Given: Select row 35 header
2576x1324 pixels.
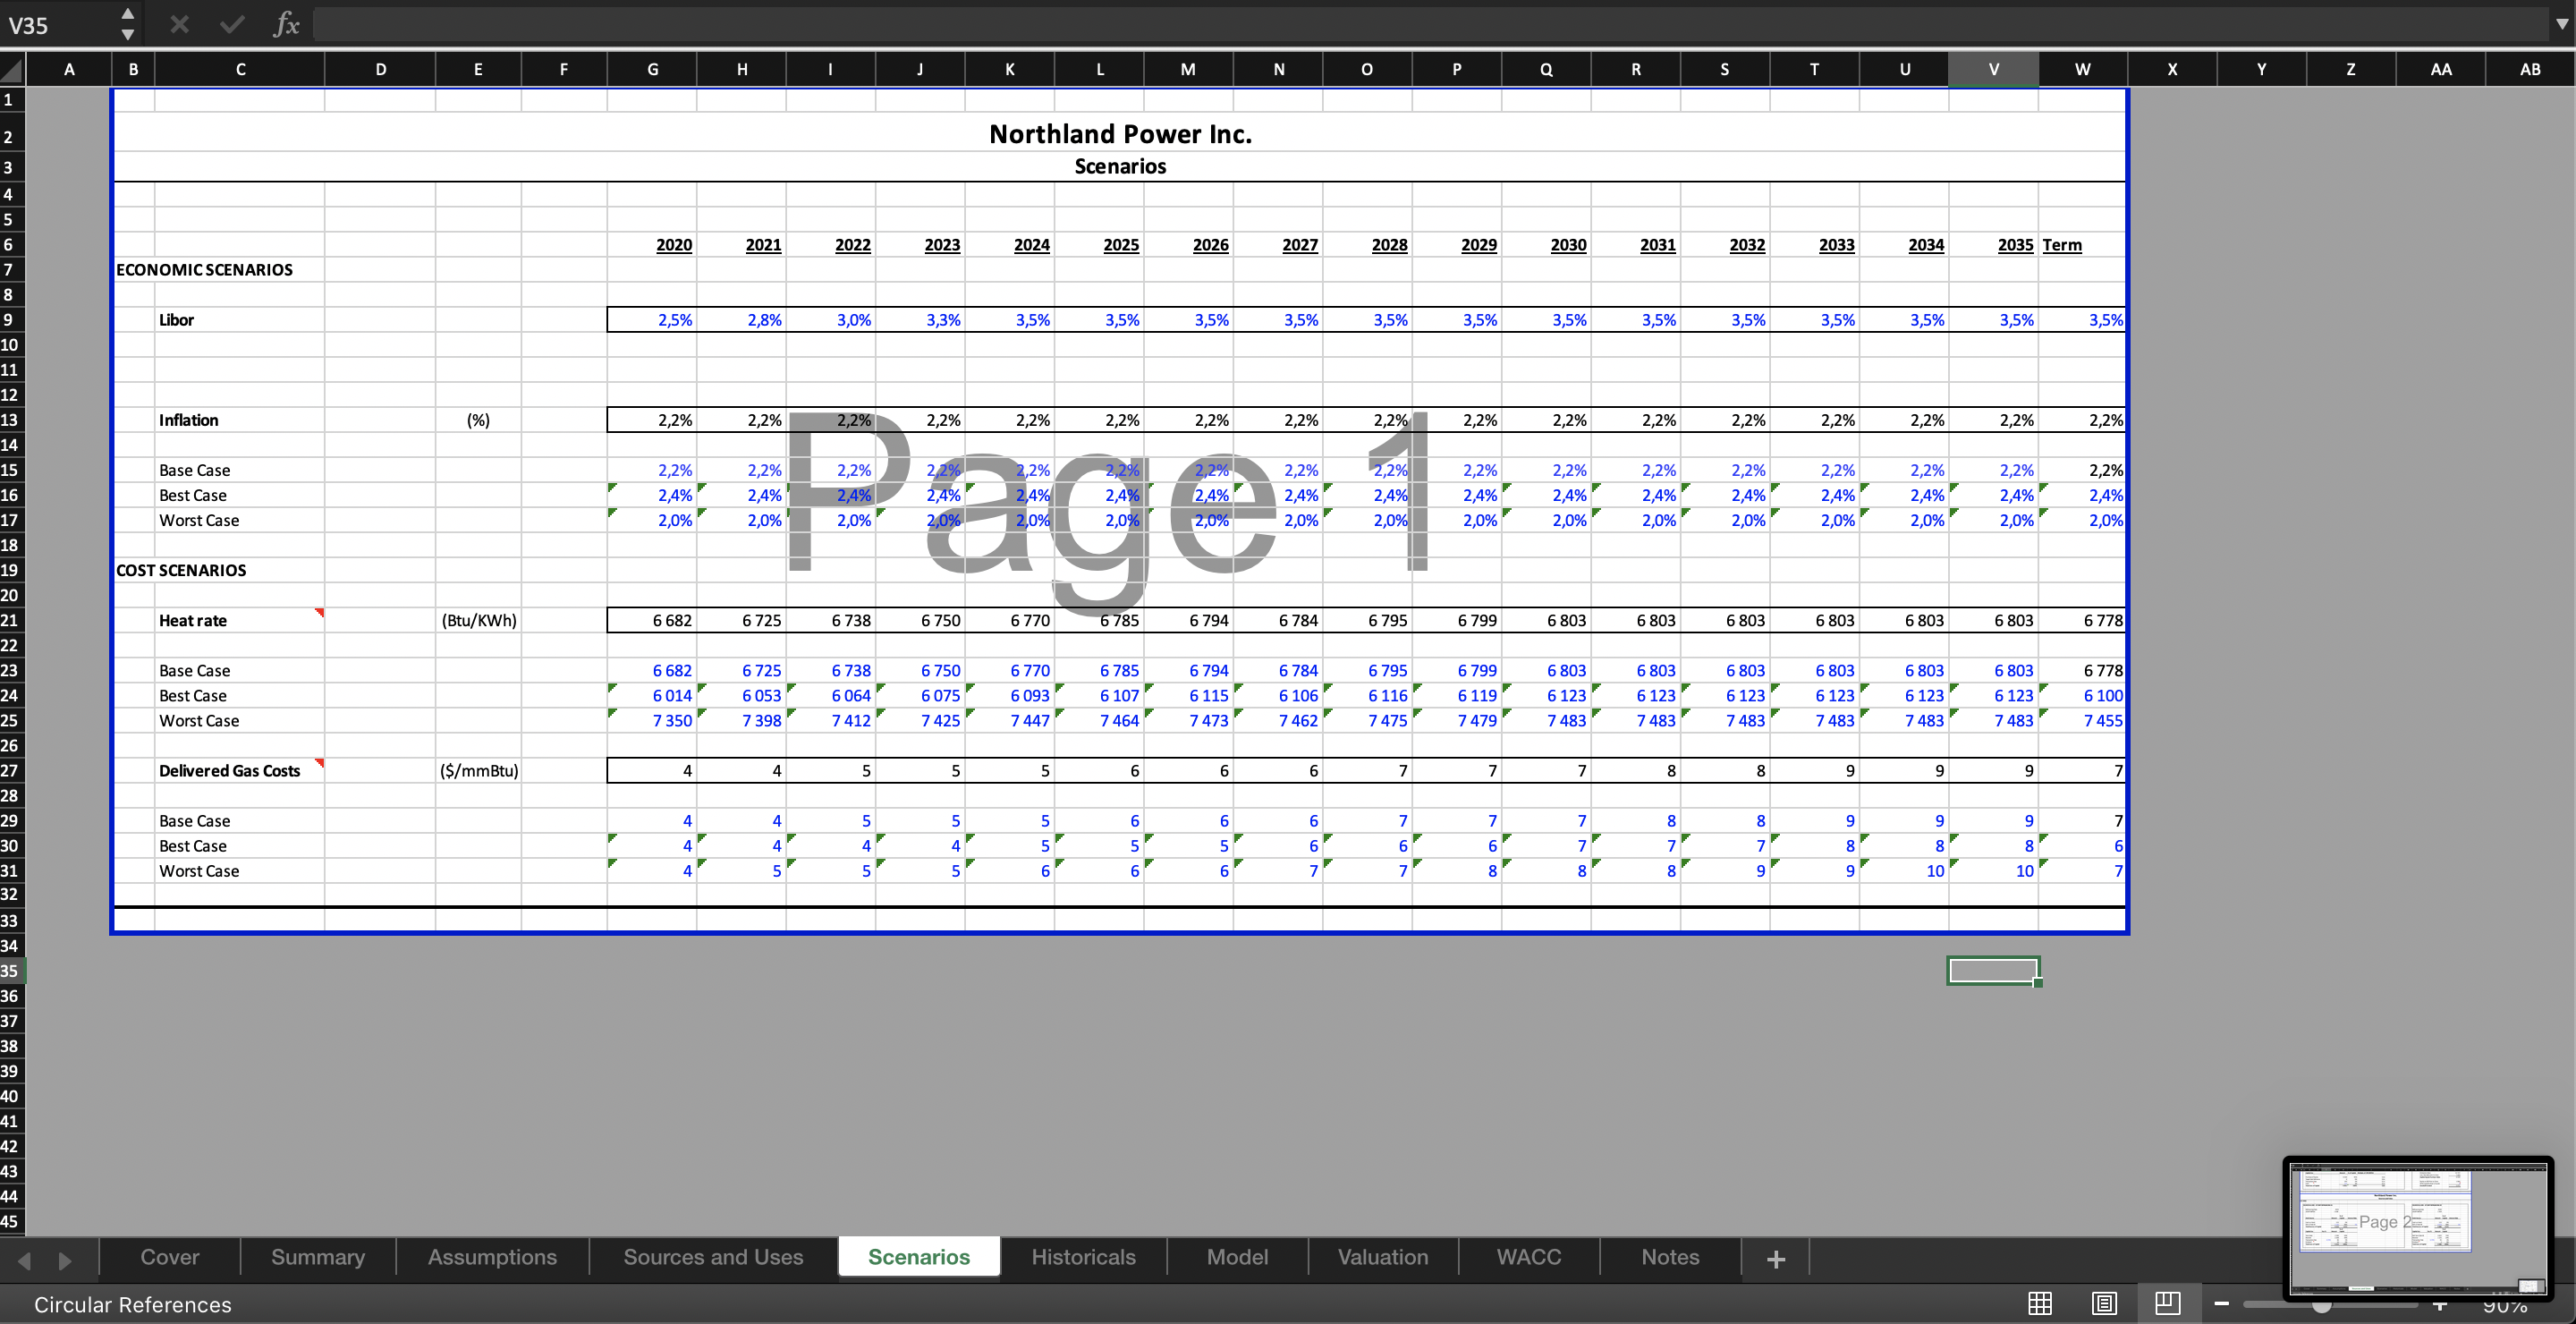Looking at the screenshot, I should 11,971.
